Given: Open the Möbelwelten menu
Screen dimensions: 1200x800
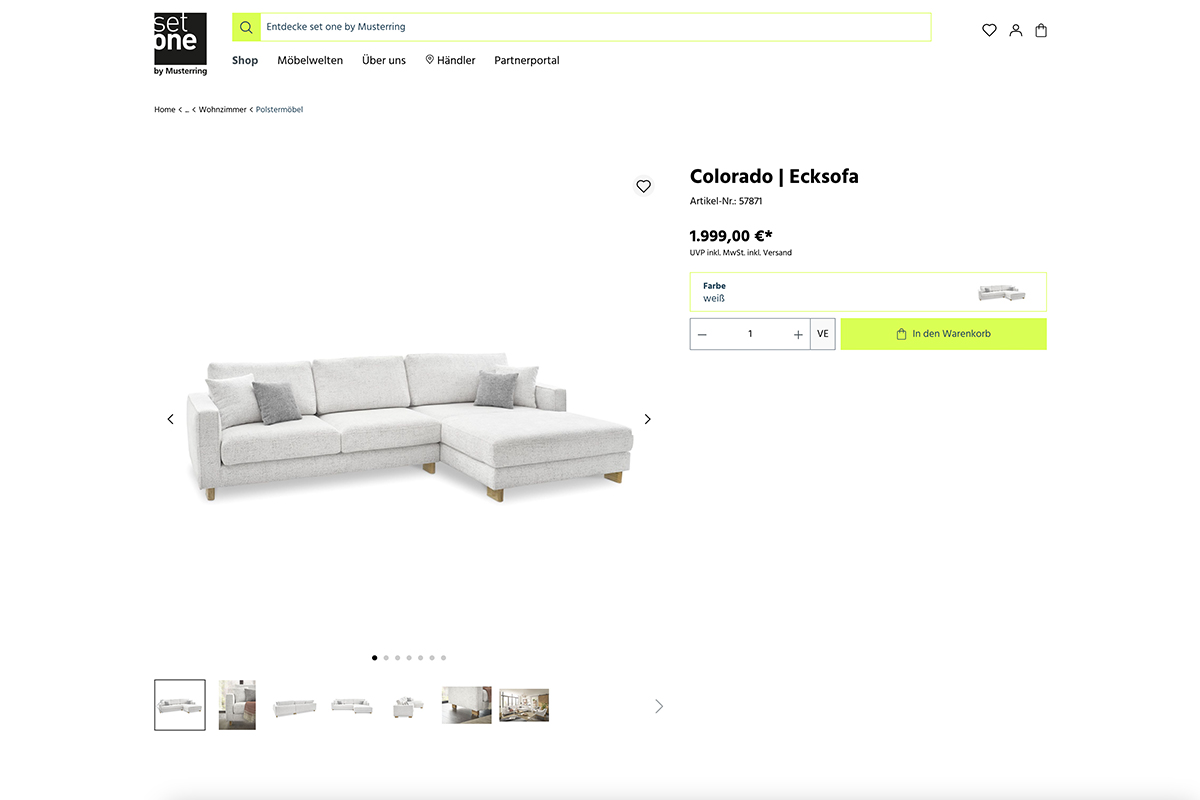Looking at the screenshot, I should point(310,60).
